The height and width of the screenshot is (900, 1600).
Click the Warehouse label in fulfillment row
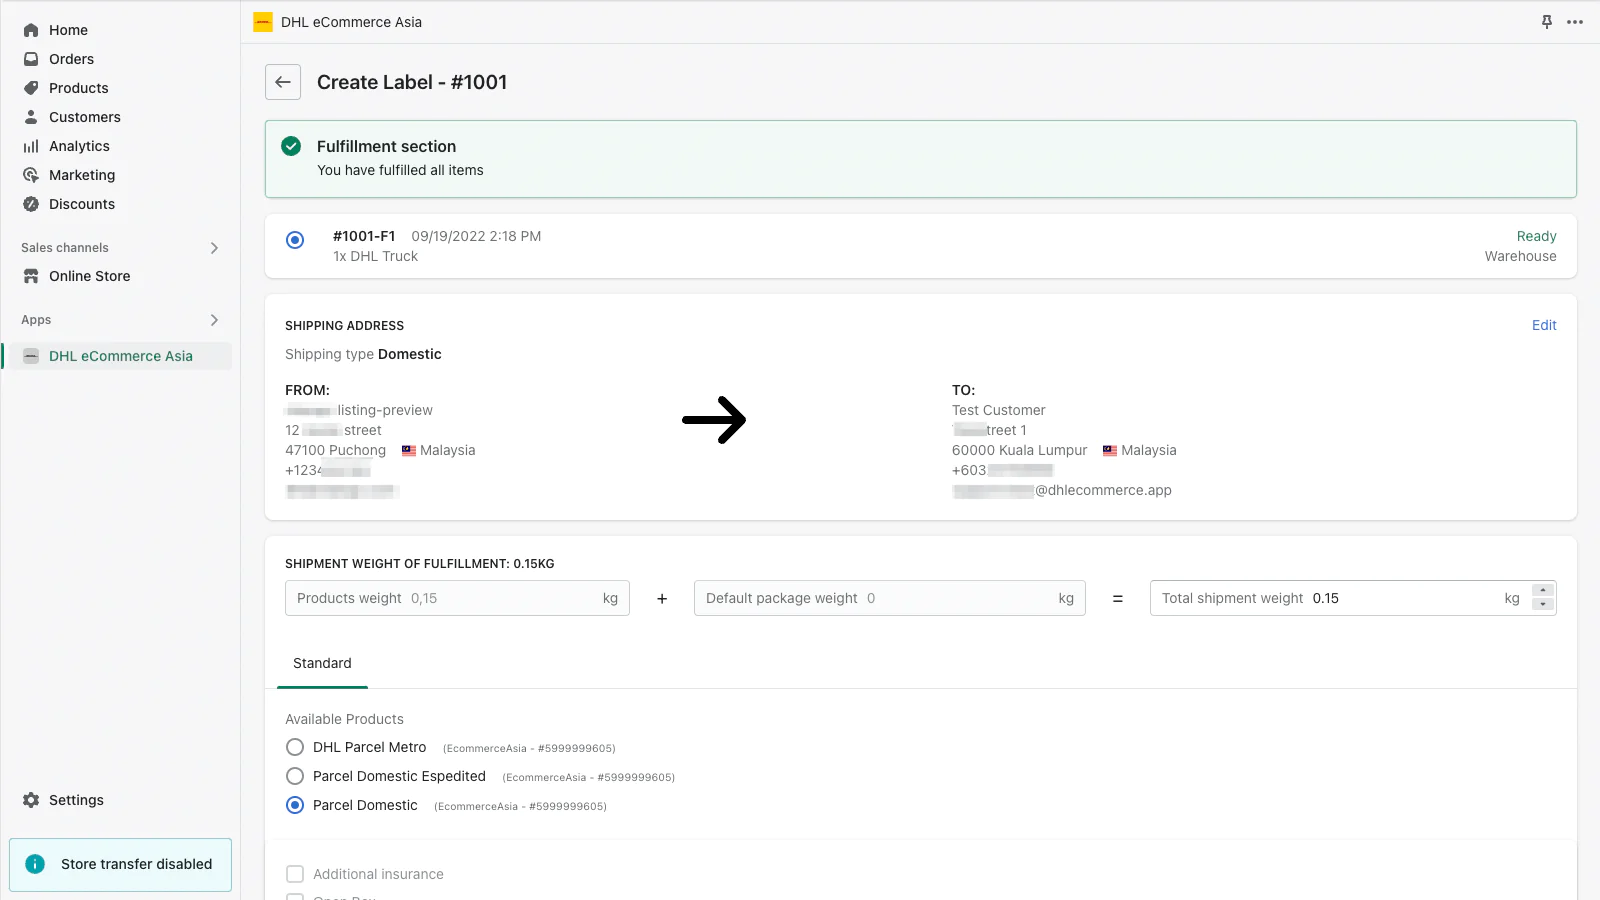[1520, 256]
